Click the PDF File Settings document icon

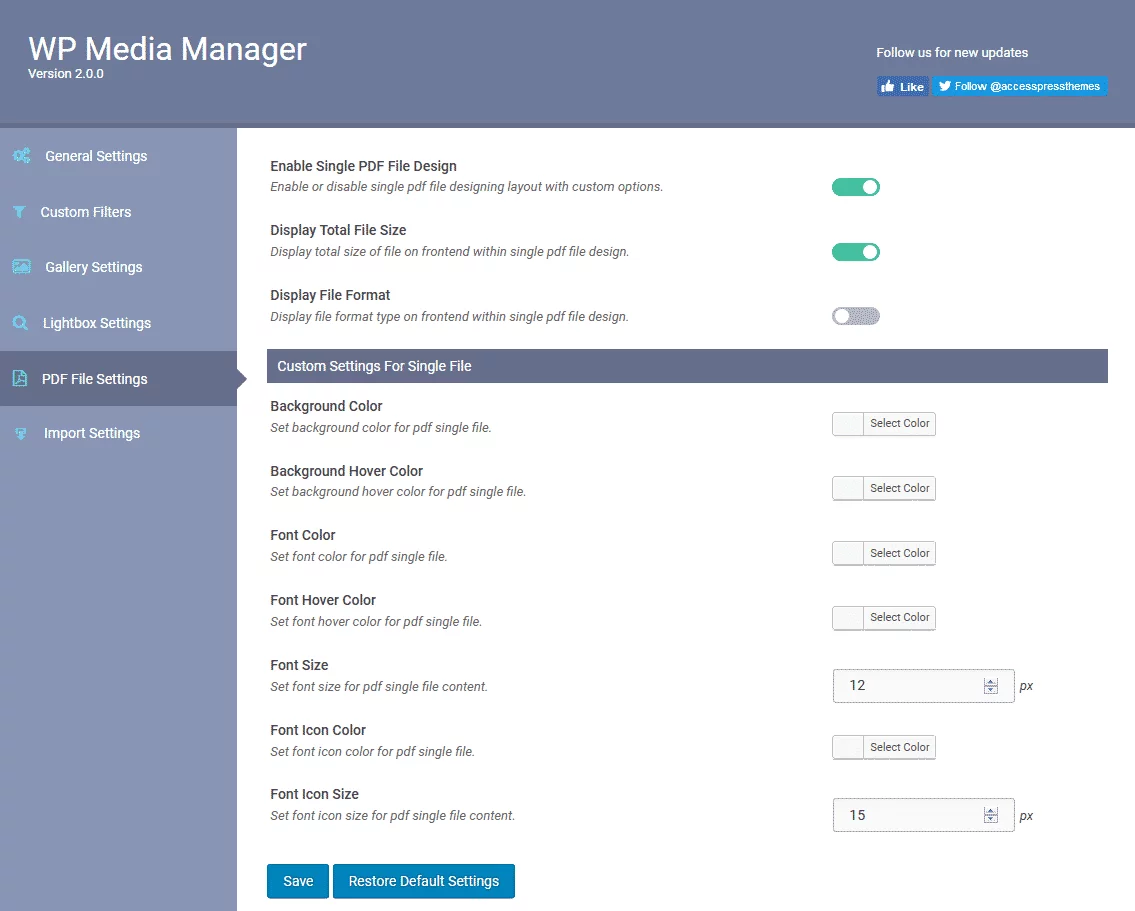20,378
